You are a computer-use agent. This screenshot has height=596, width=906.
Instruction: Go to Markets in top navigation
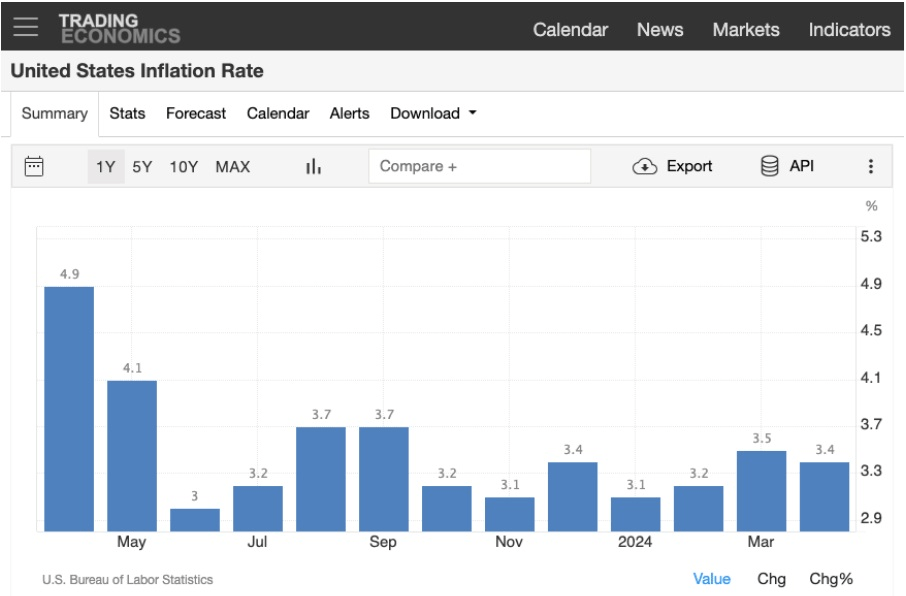click(x=745, y=29)
